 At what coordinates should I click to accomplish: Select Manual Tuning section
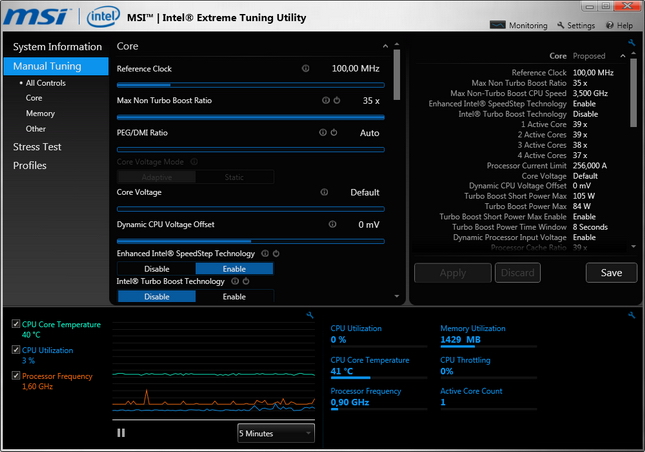click(56, 66)
